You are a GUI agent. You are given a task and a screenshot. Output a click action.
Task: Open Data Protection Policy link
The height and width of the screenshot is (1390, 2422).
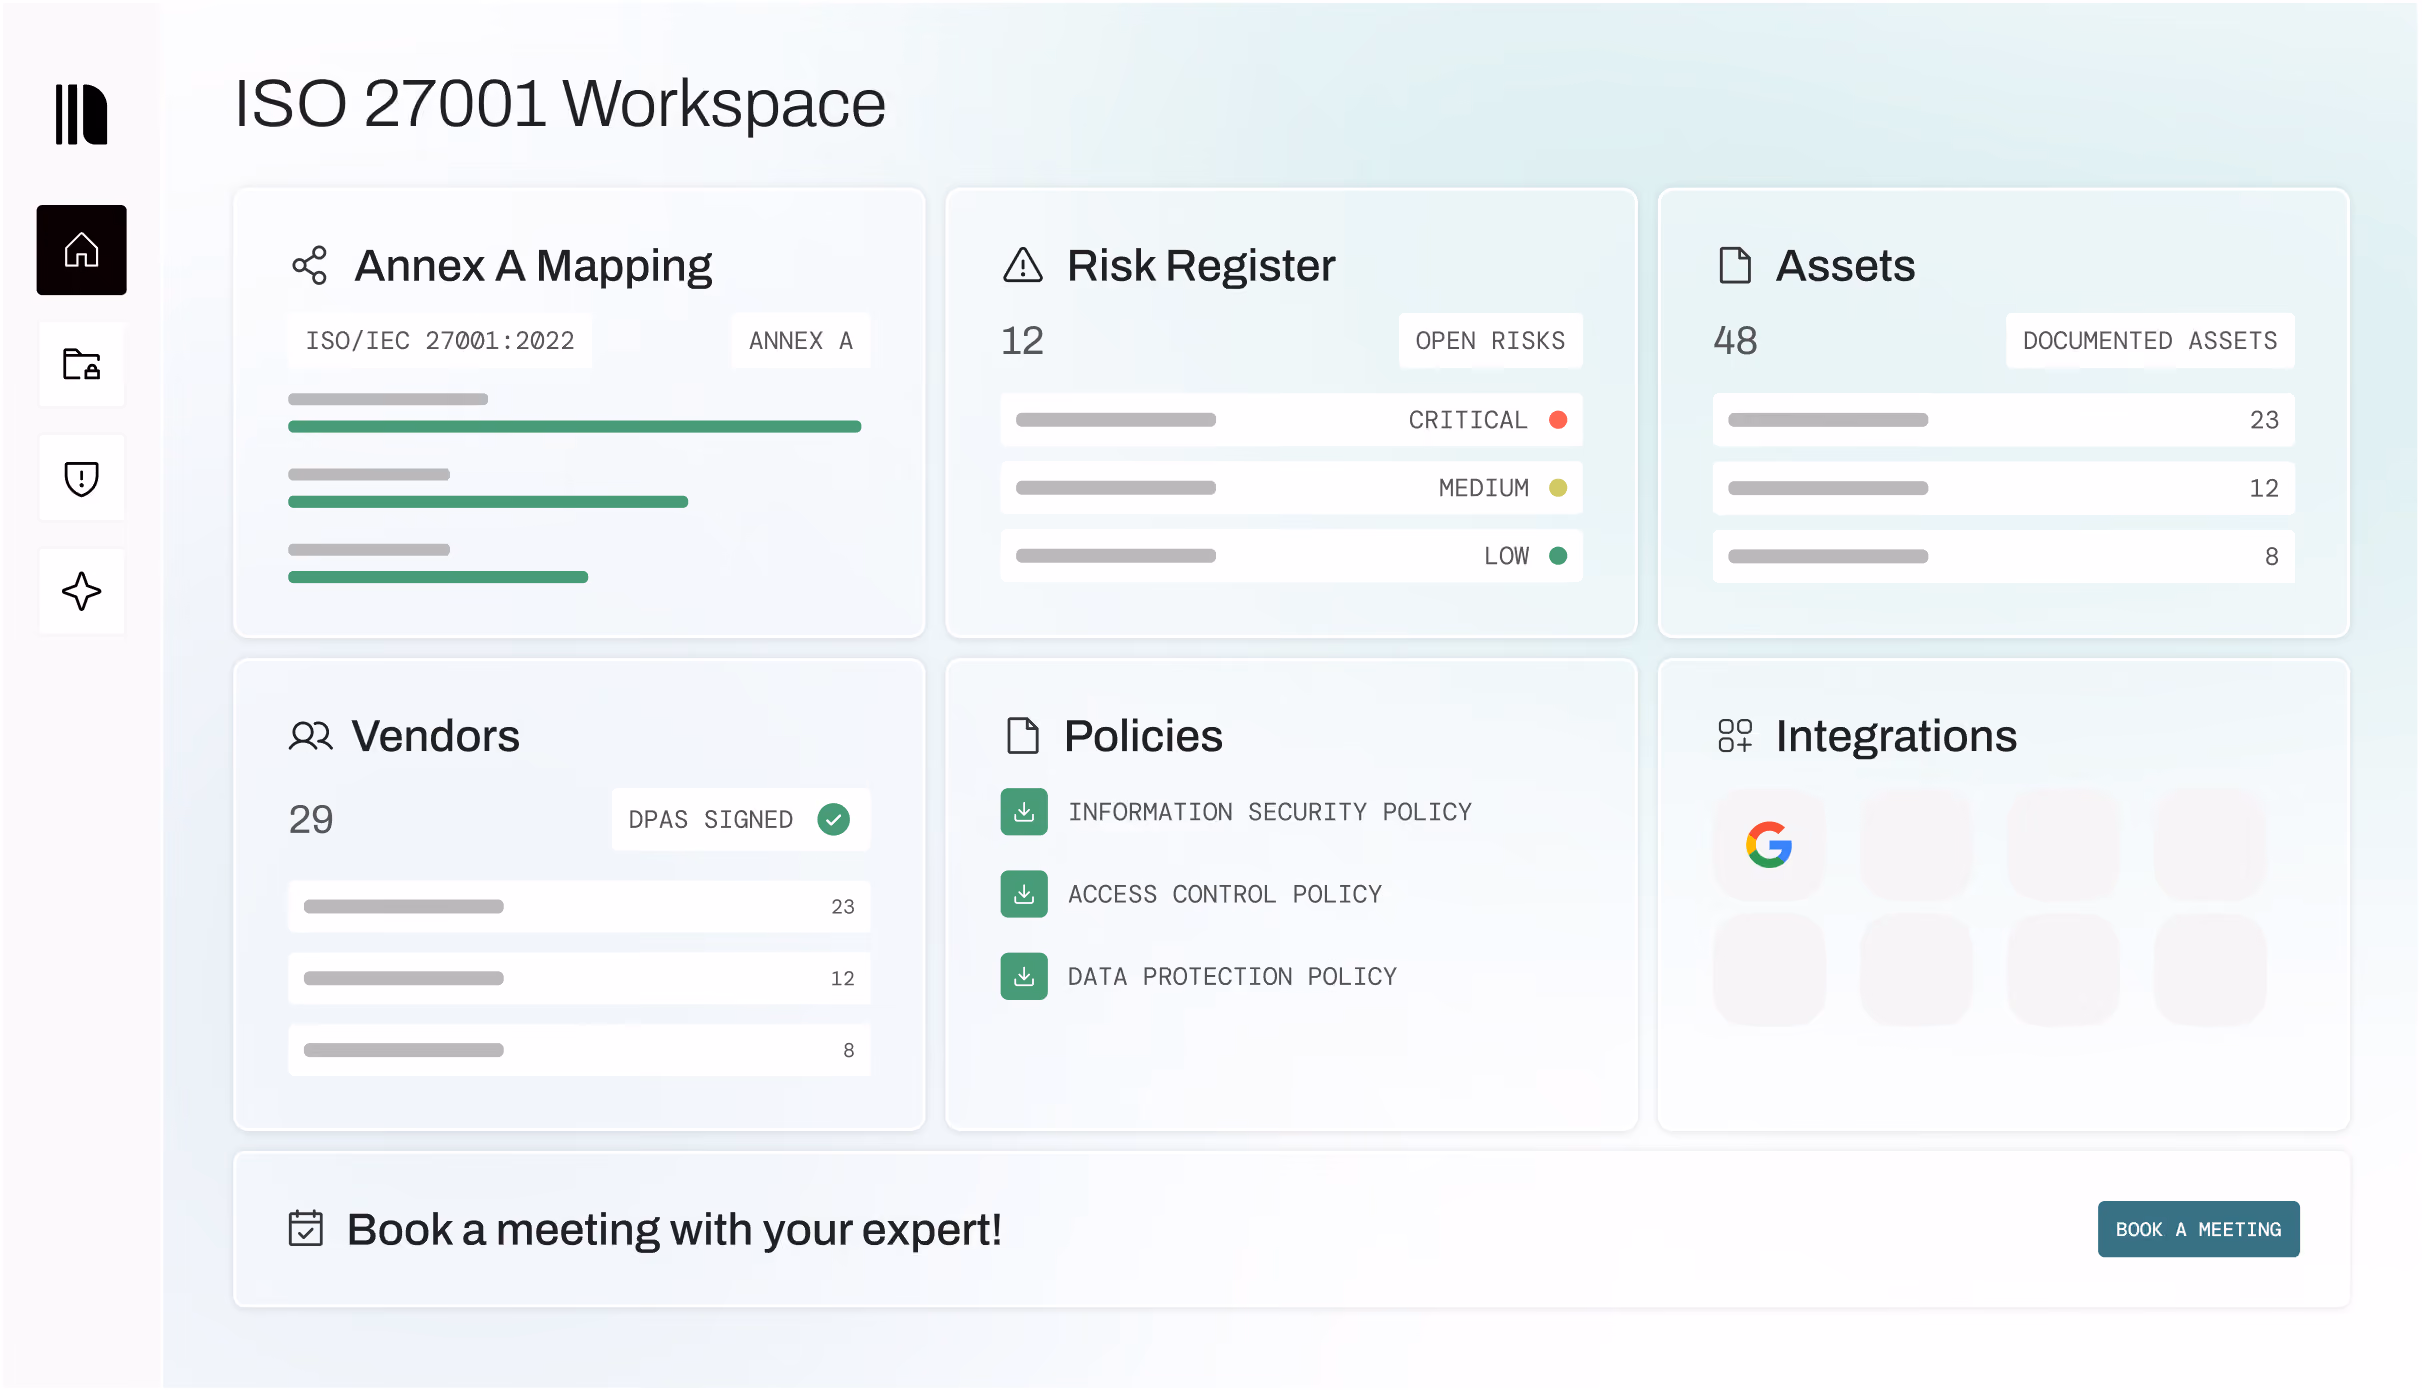[1232, 976]
